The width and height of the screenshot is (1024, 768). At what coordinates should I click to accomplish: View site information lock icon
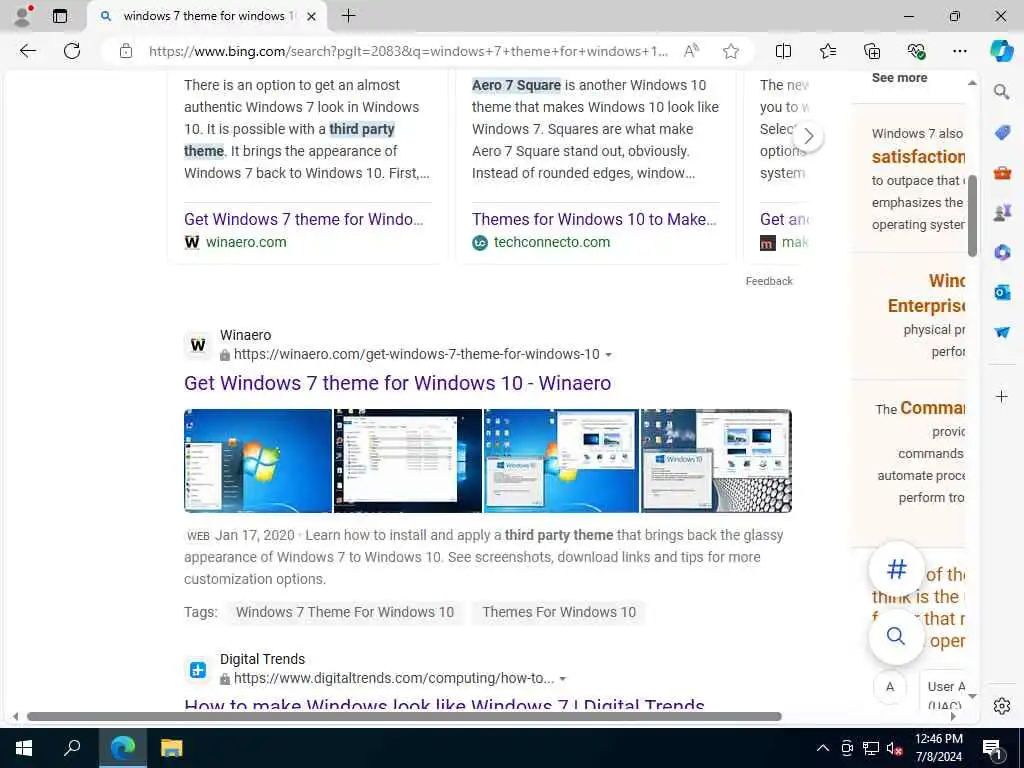coord(125,51)
